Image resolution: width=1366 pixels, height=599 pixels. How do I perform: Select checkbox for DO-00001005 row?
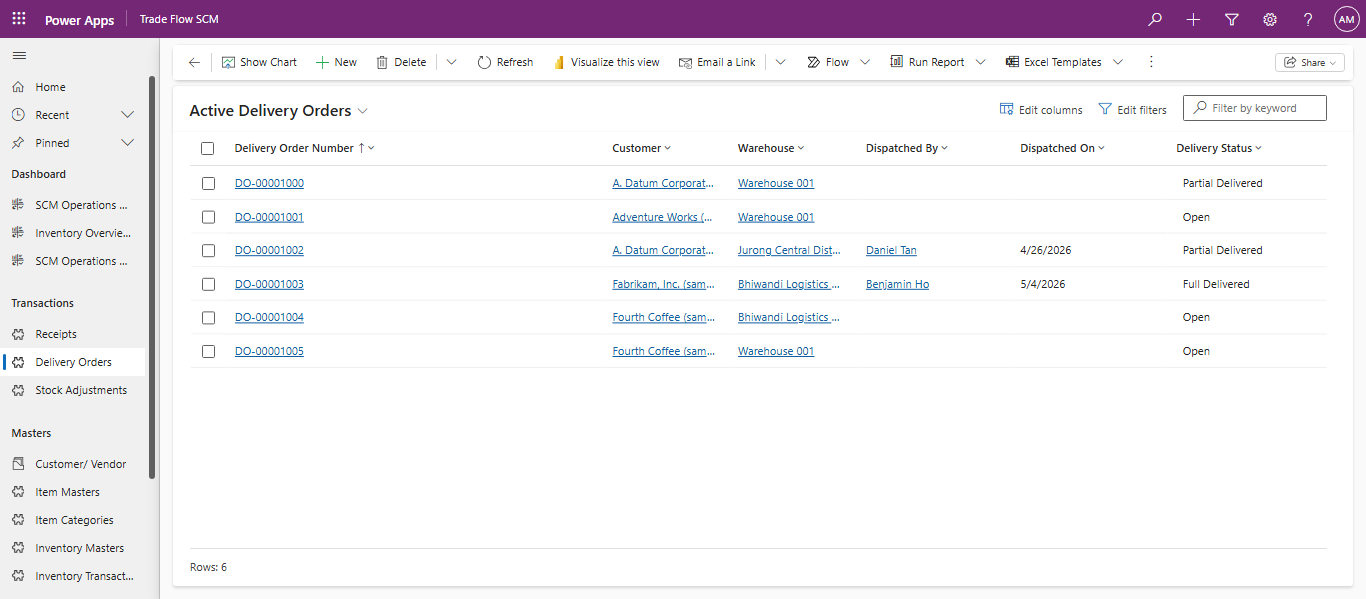208,351
